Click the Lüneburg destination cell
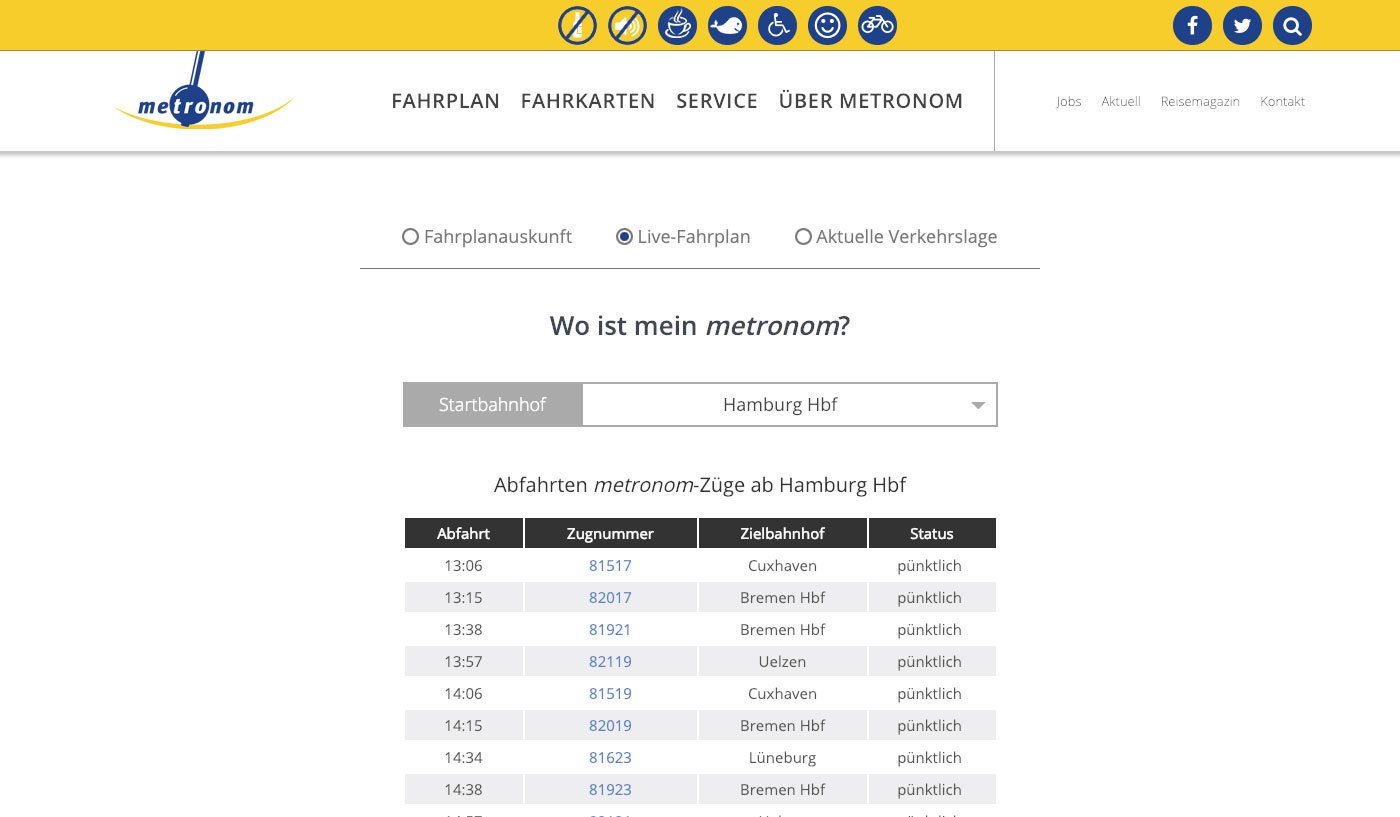The height and width of the screenshot is (817, 1400). tap(783, 758)
